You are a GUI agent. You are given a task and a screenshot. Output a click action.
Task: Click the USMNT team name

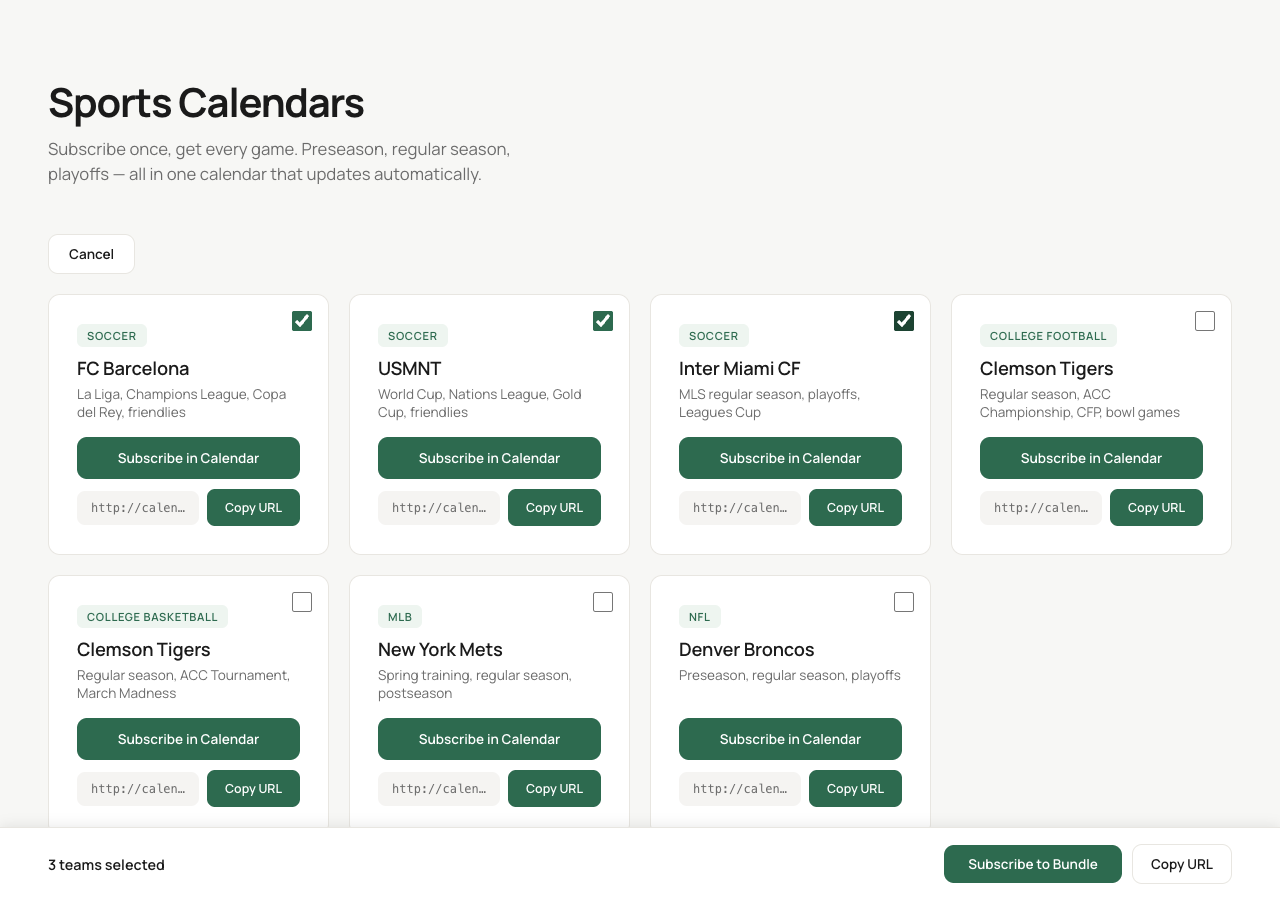click(410, 368)
